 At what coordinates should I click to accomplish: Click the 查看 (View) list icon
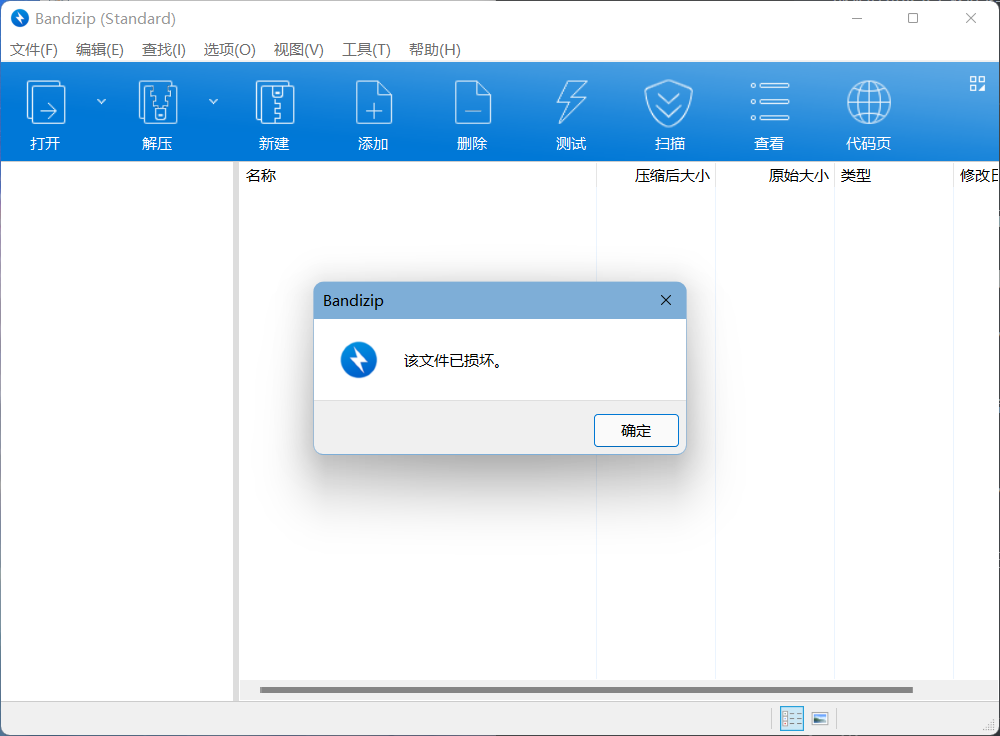coord(770,101)
